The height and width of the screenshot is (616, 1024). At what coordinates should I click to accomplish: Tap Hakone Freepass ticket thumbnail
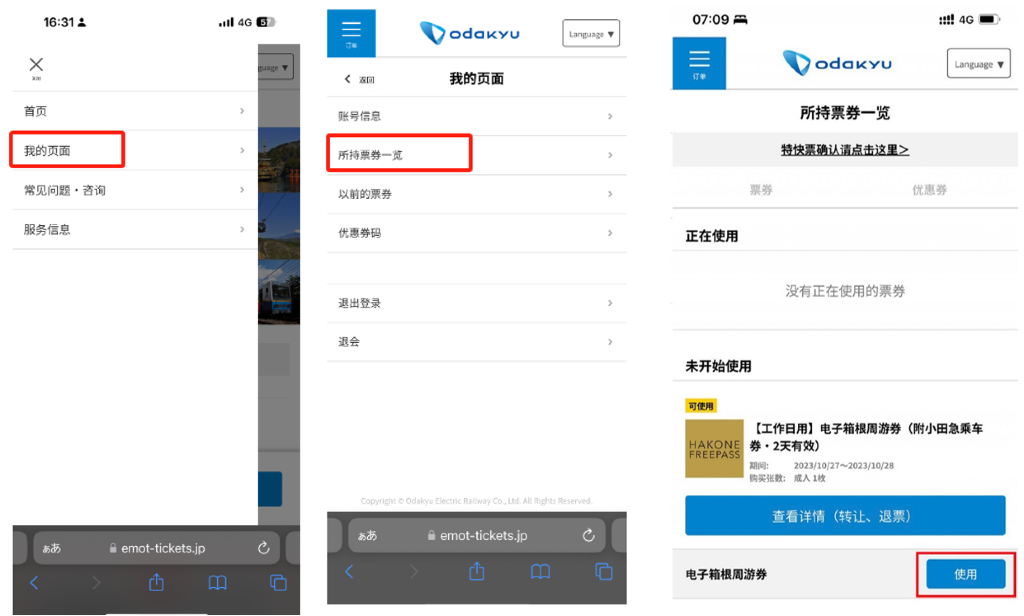(714, 448)
